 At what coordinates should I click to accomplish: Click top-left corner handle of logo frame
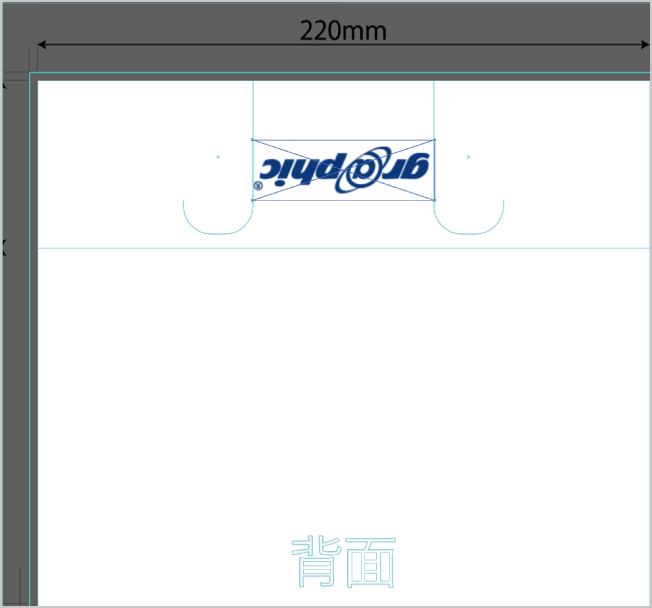coord(252,140)
